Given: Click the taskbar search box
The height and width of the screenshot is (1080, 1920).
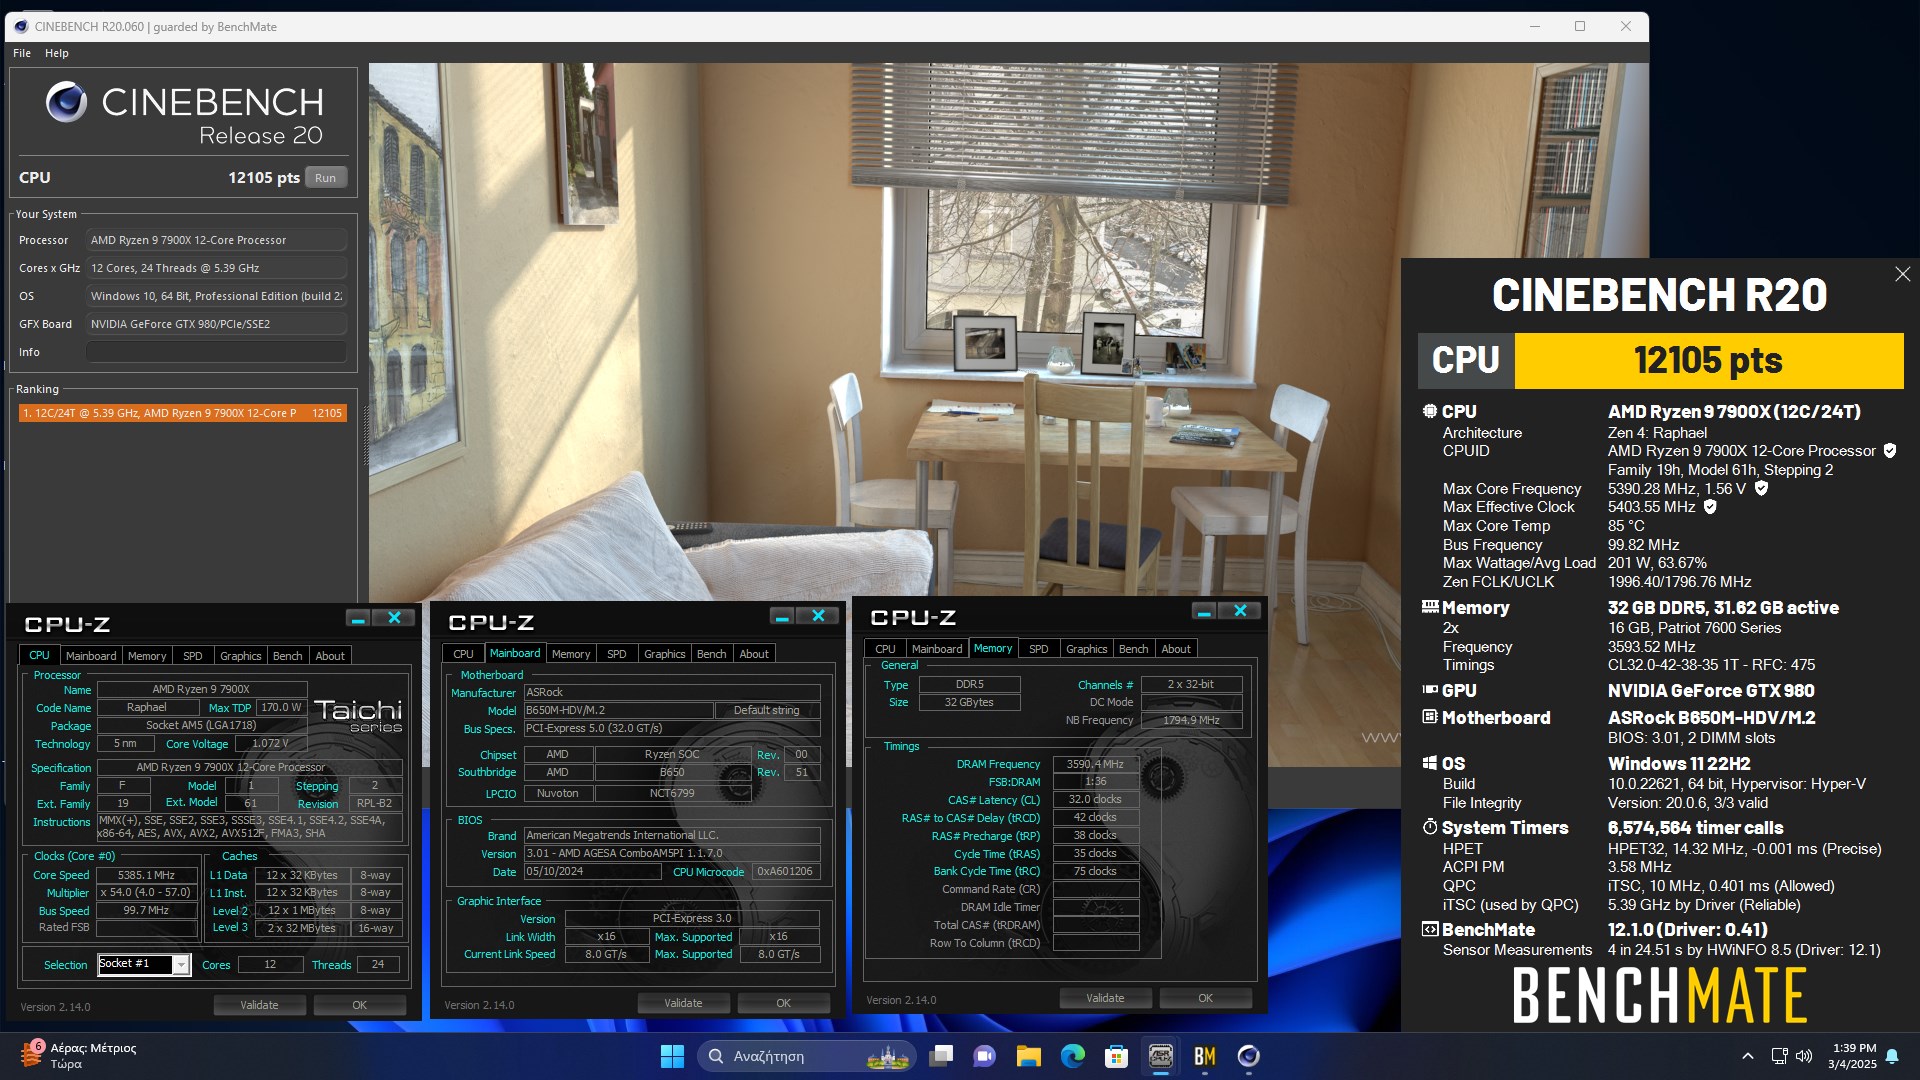Looking at the screenshot, I should coord(806,1056).
